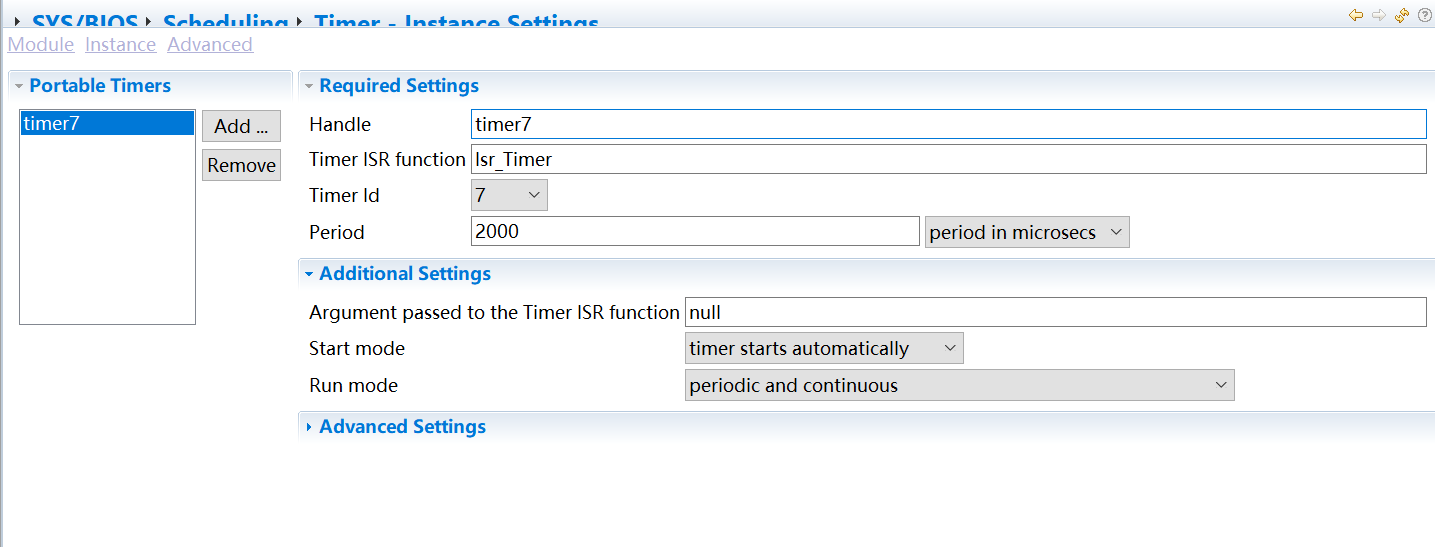
Task: Click the arrow before Scheduling breadcrumb
Action: (148, 21)
